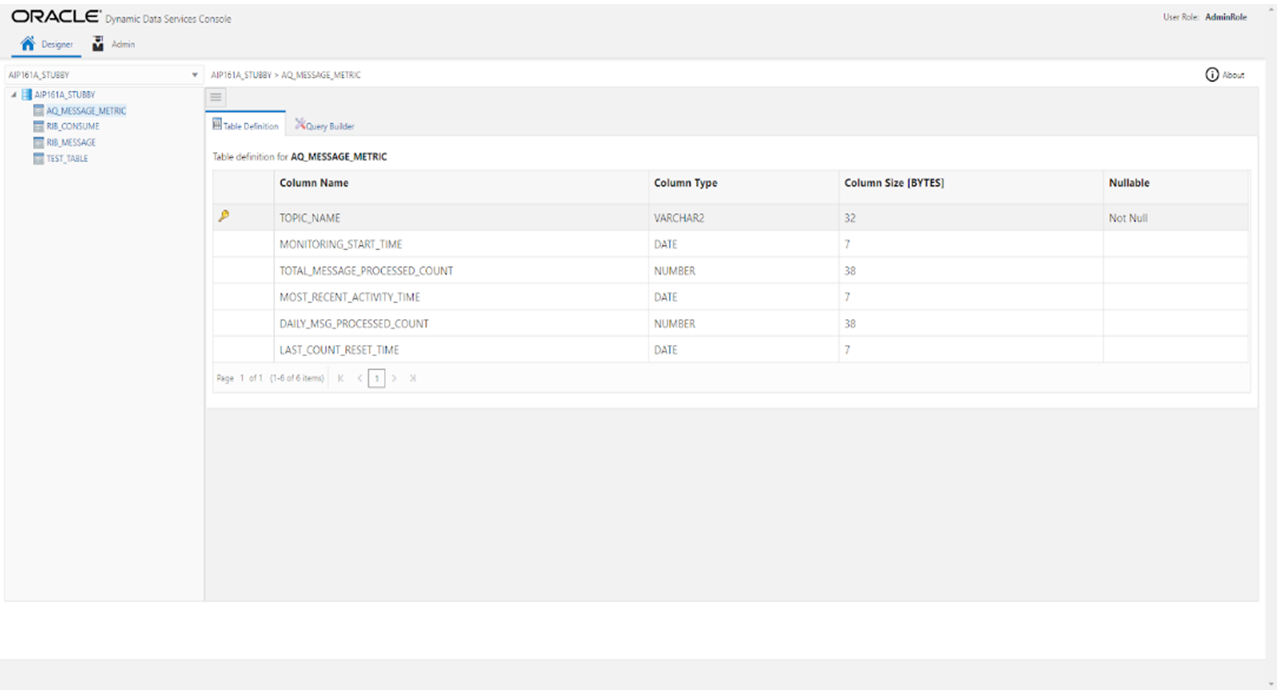
Task: Click the last page arrow in pagination
Action: point(413,378)
